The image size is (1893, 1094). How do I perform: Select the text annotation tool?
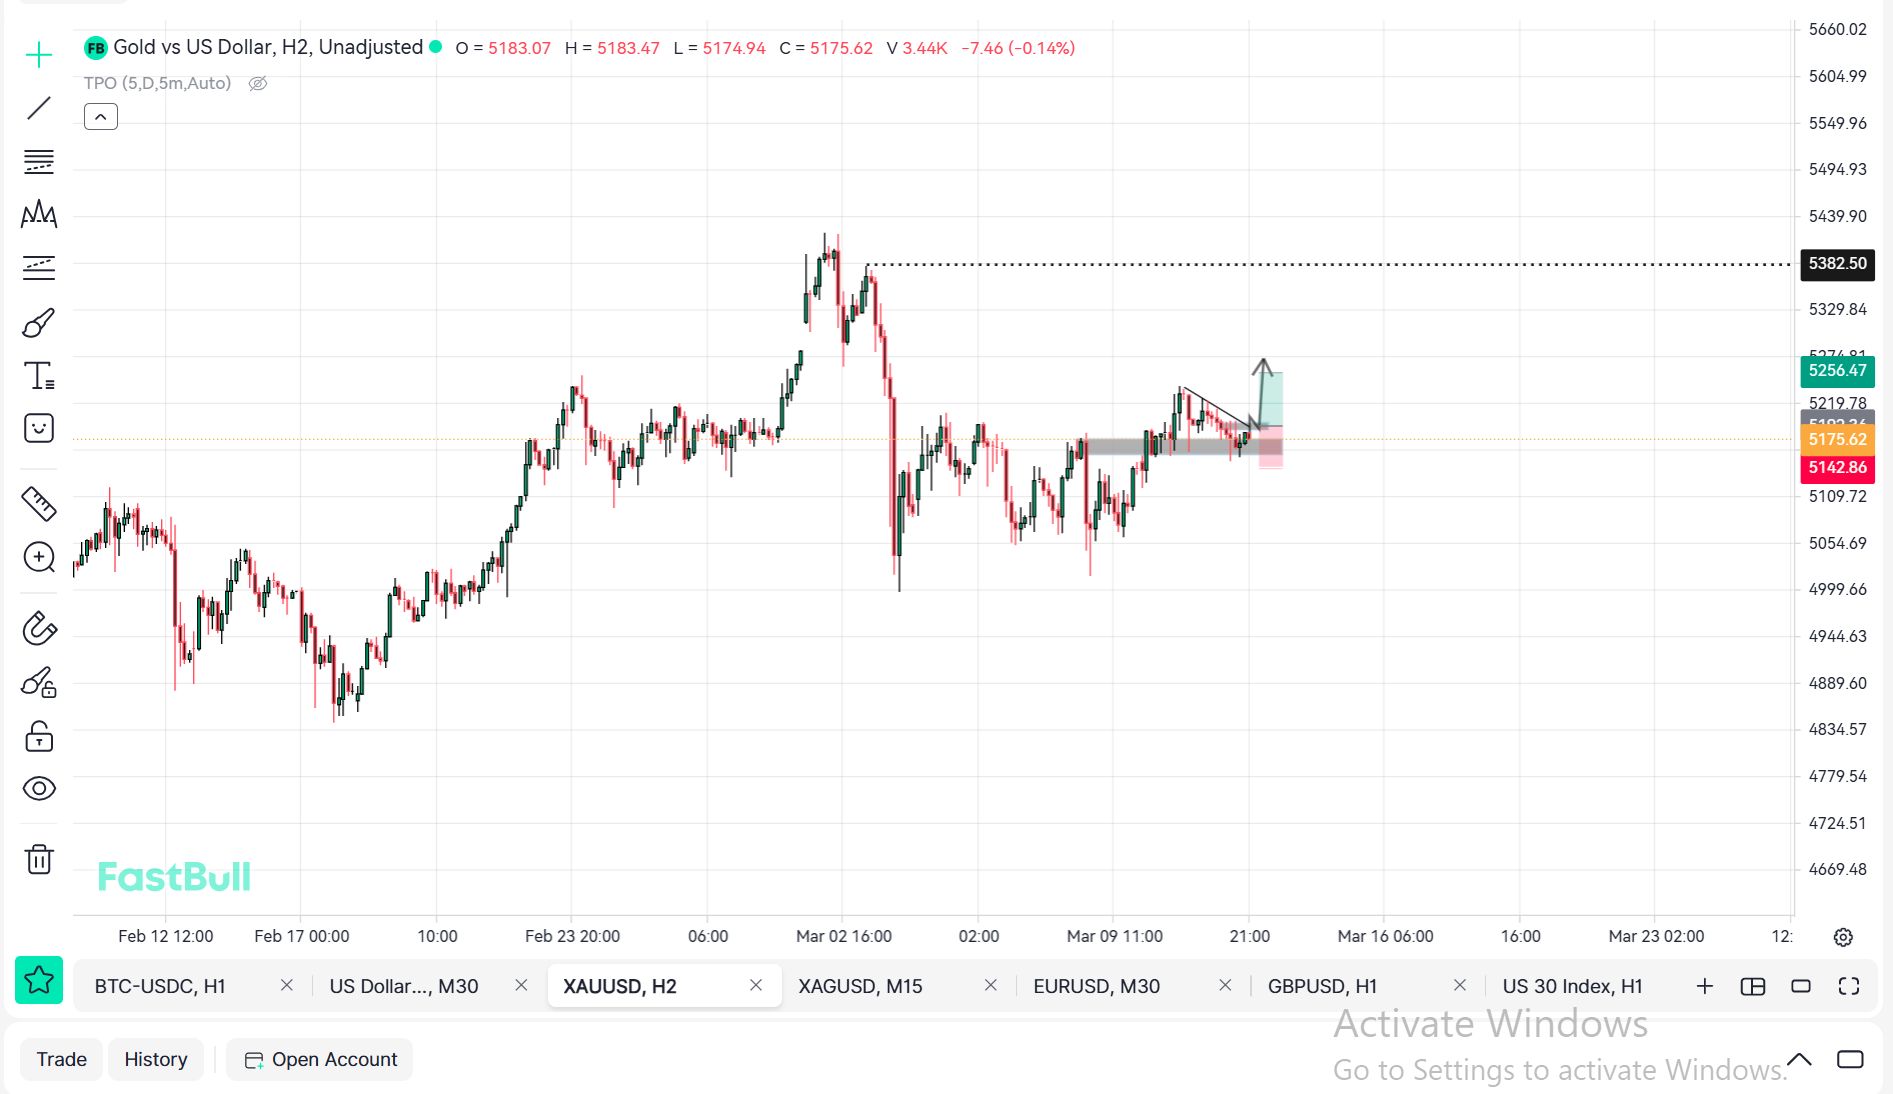(39, 376)
